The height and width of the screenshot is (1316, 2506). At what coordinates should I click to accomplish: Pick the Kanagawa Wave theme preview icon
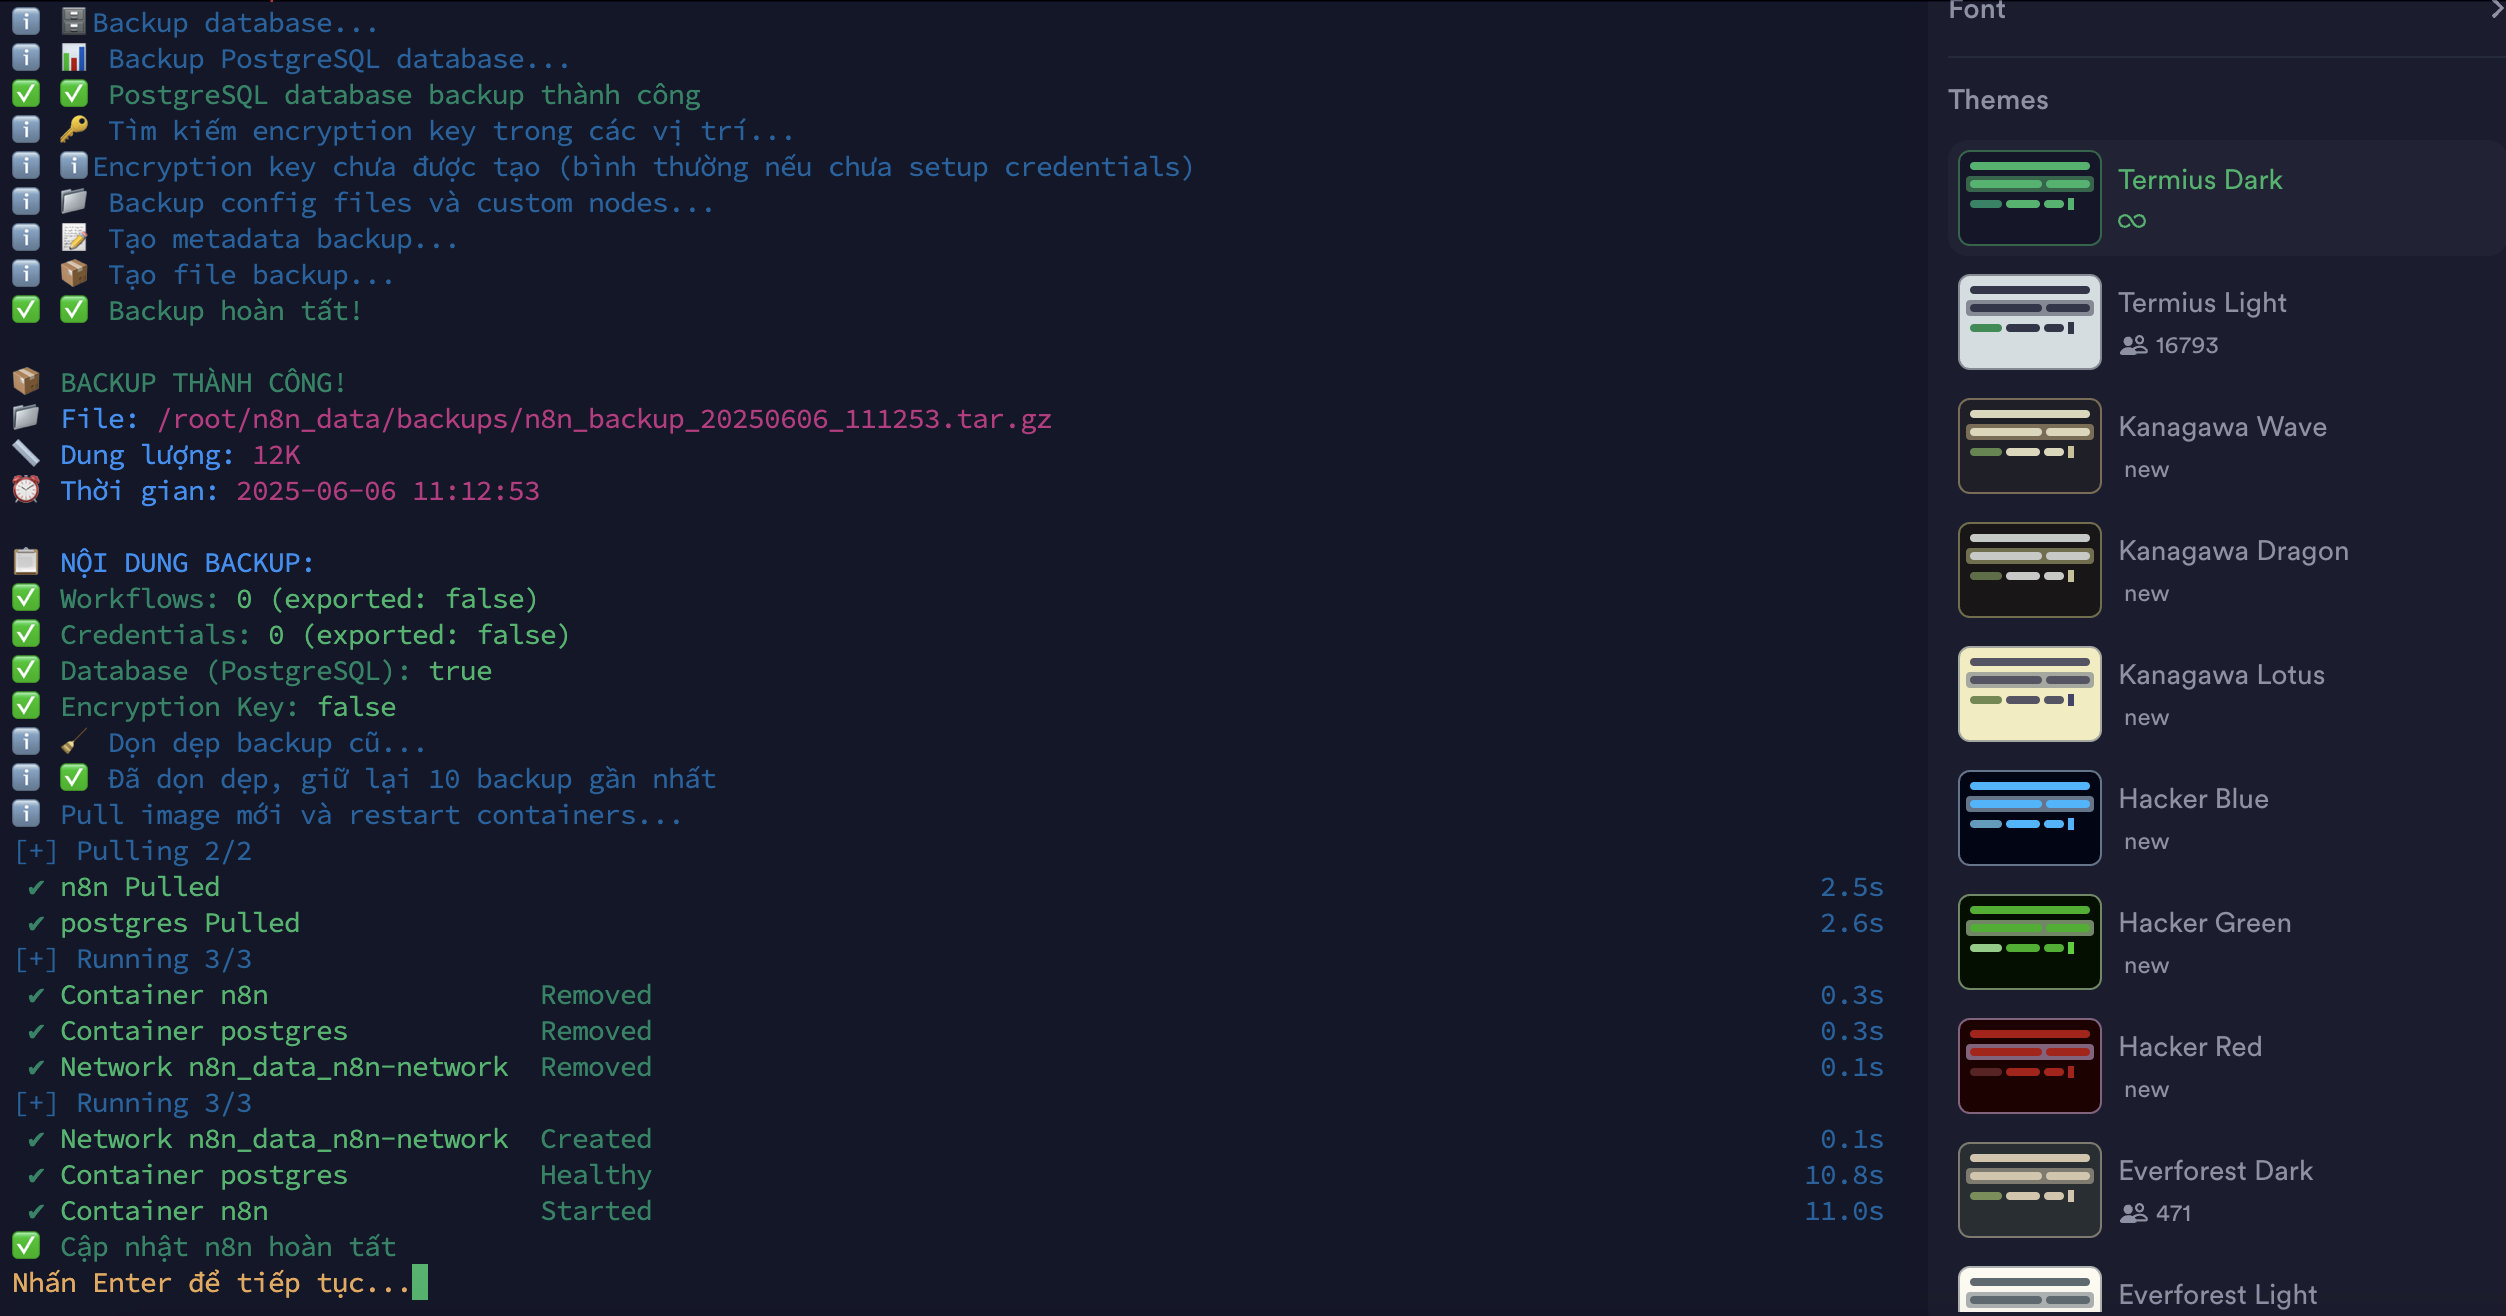tap(2029, 446)
